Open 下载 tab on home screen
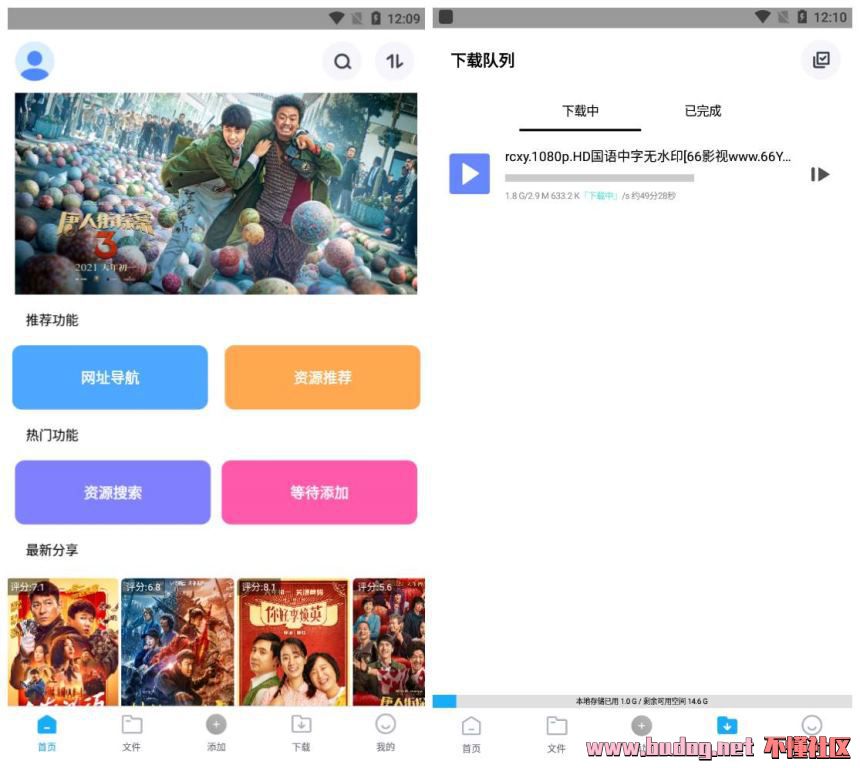The image size is (860, 768). pos(301,733)
